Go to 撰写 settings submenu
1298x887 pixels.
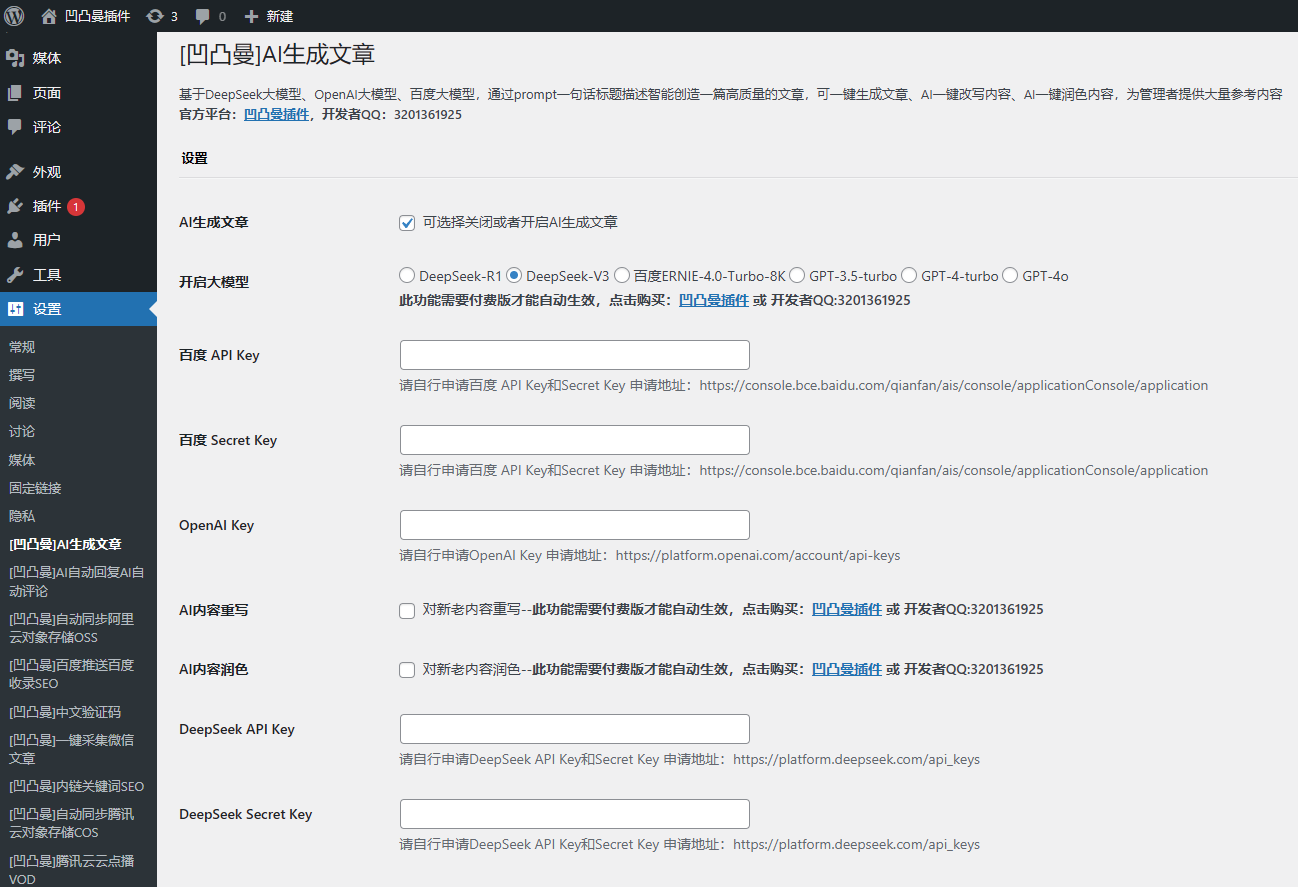coord(22,375)
